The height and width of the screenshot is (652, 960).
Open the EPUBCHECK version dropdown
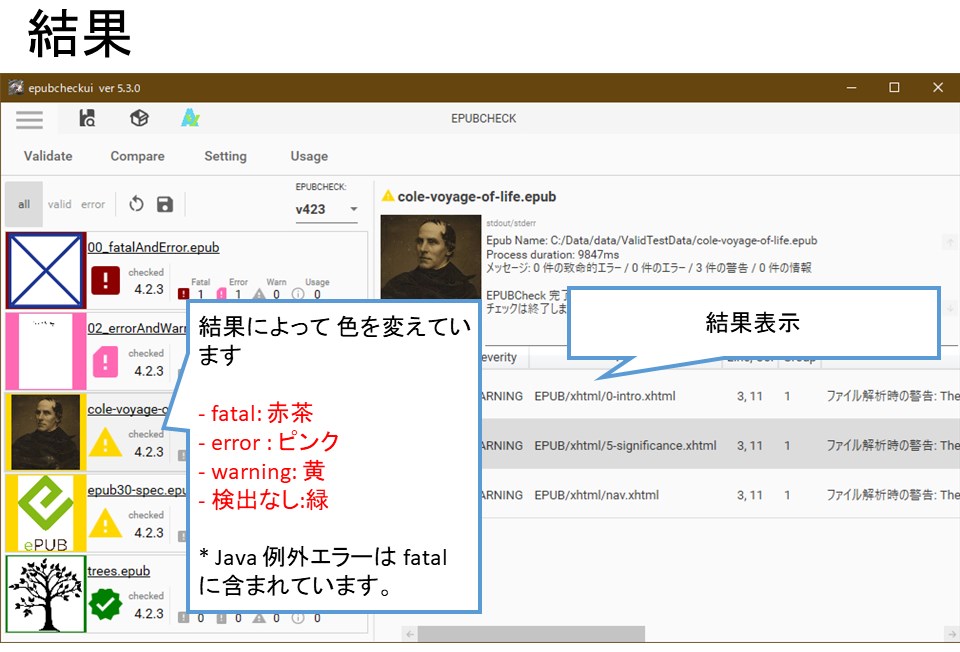354,207
